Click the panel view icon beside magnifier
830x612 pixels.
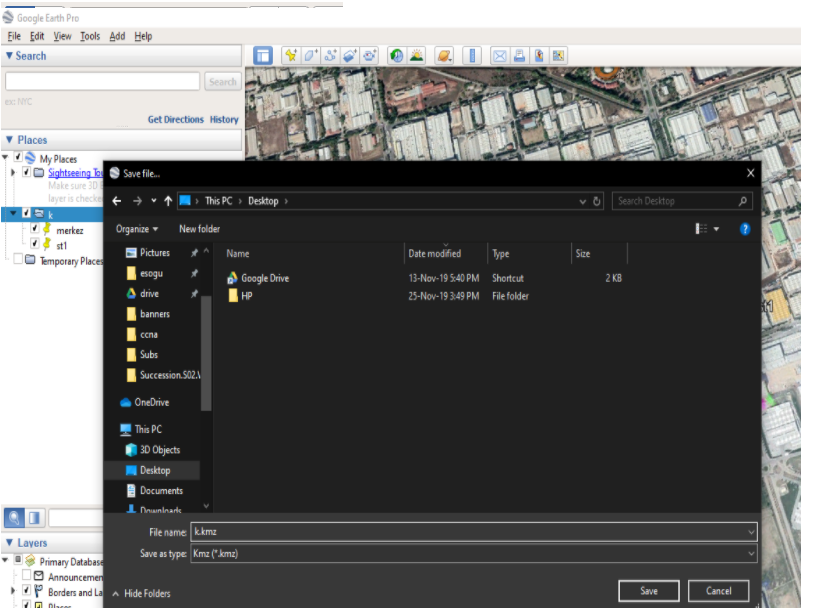click(x=34, y=517)
